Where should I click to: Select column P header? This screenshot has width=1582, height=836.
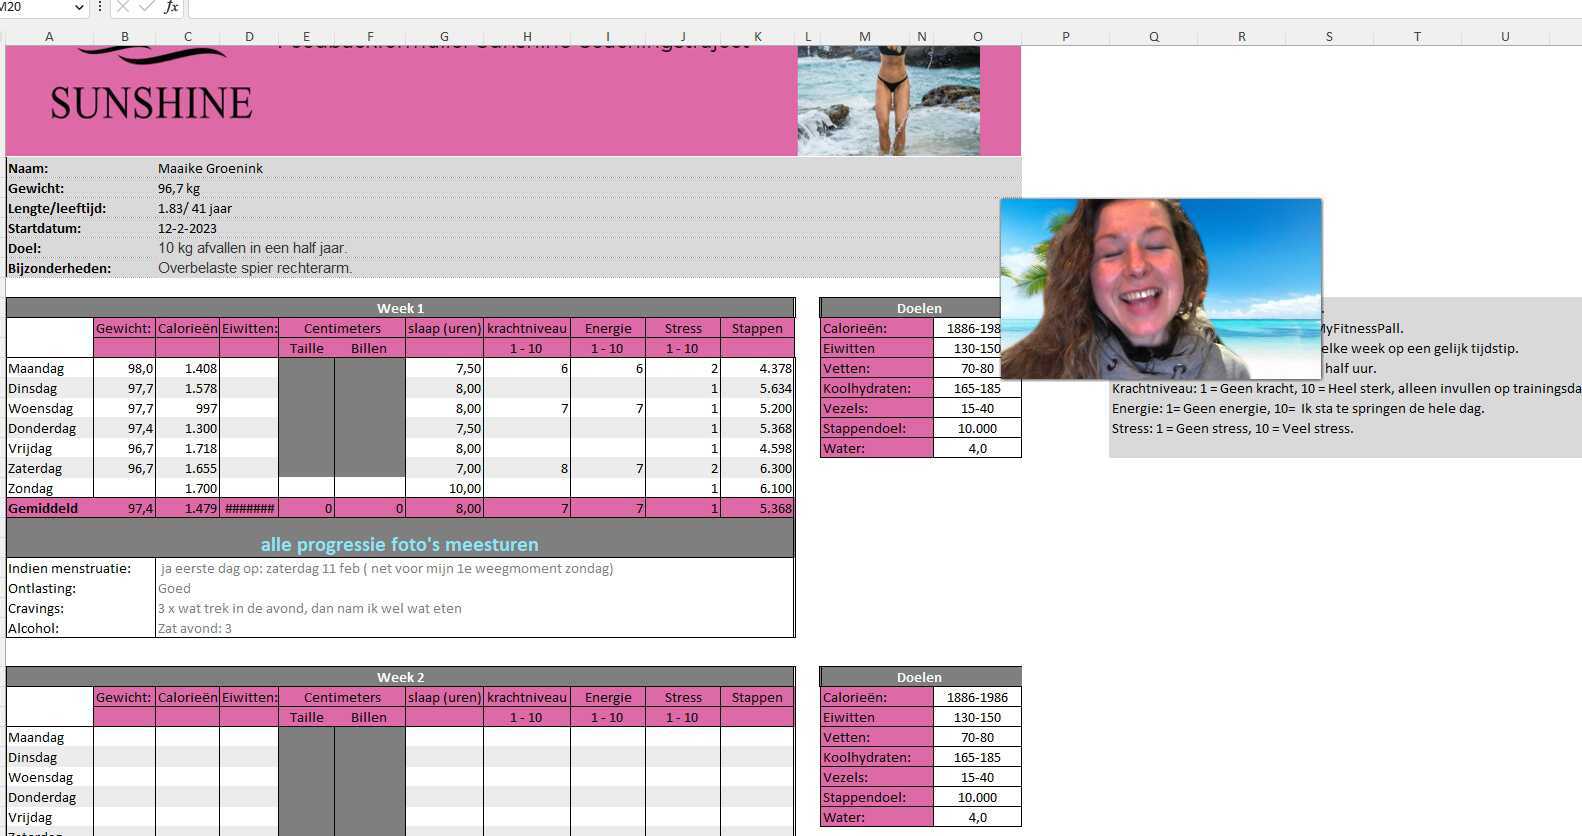coord(1065,37)
